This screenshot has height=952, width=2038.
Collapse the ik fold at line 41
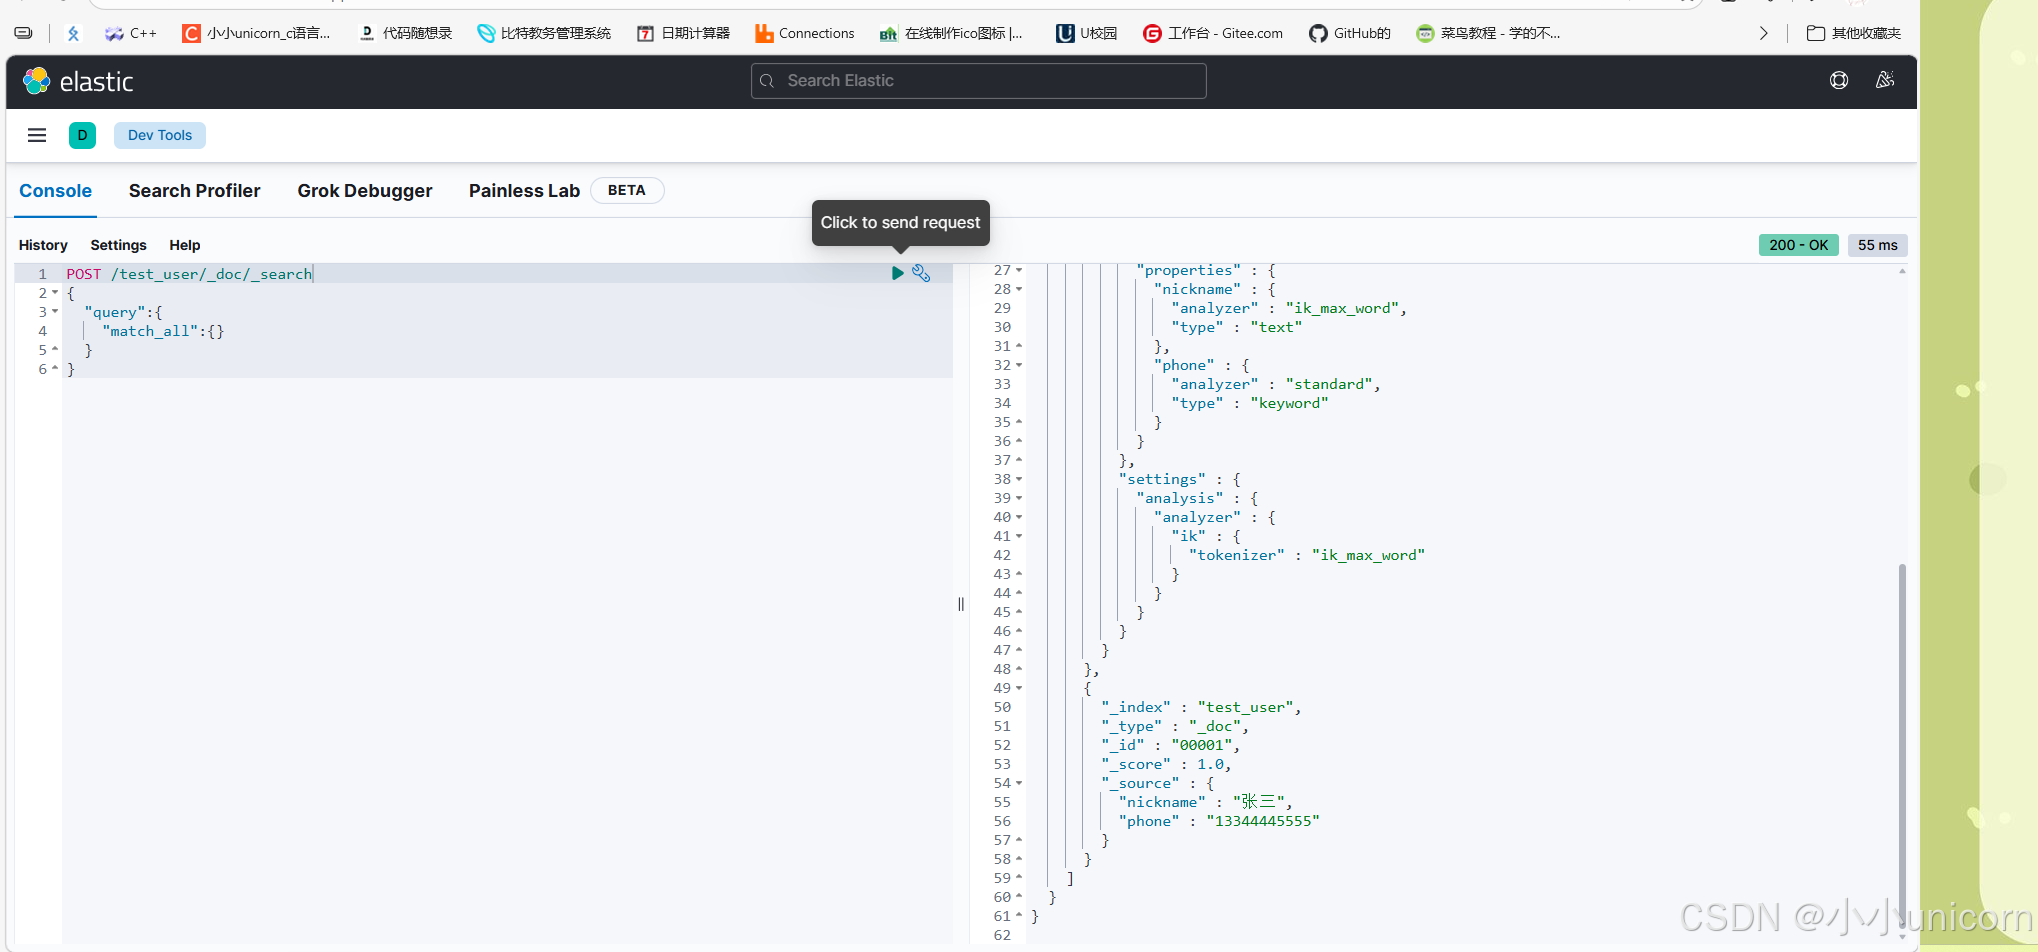[x=1019, y=536]
